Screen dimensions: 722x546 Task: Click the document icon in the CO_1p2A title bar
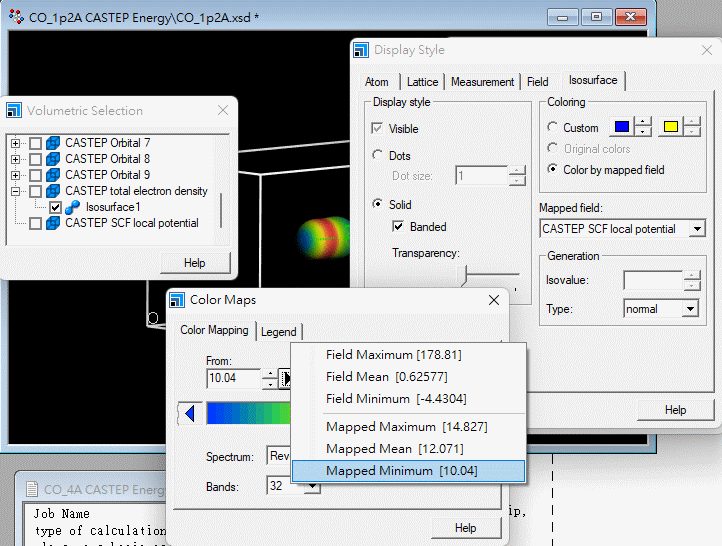[x=16, y=17]
